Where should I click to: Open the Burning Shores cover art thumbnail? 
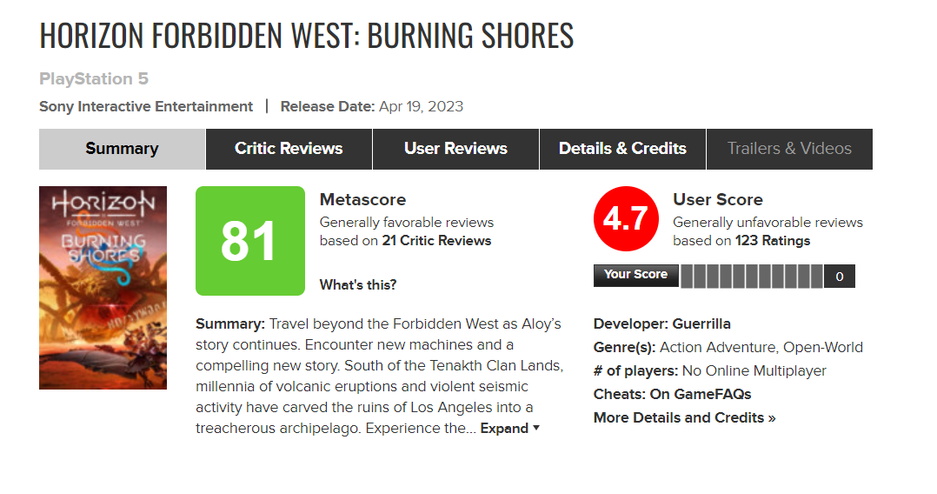tap(102, 287)
